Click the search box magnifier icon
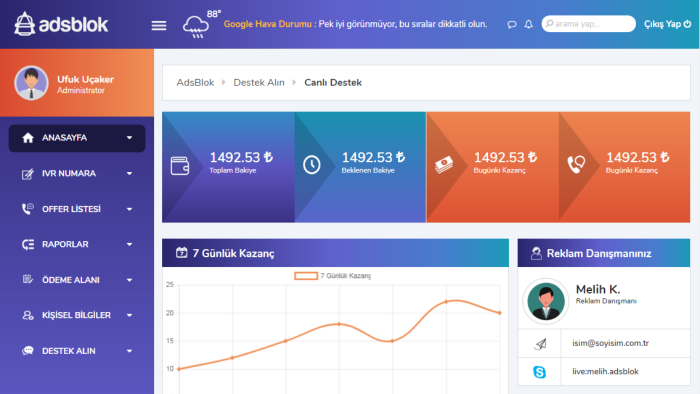The width and height of the screenshot is (700, 394). 550,23
